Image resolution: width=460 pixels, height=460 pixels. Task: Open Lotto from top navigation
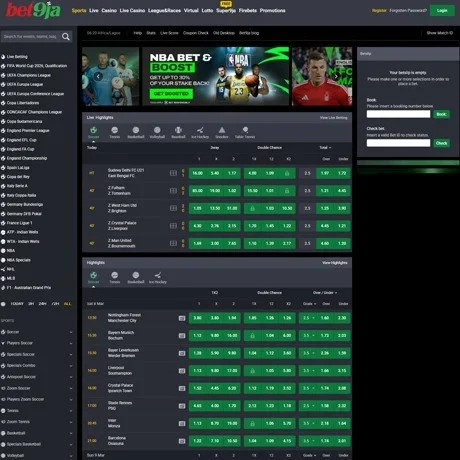207,11
